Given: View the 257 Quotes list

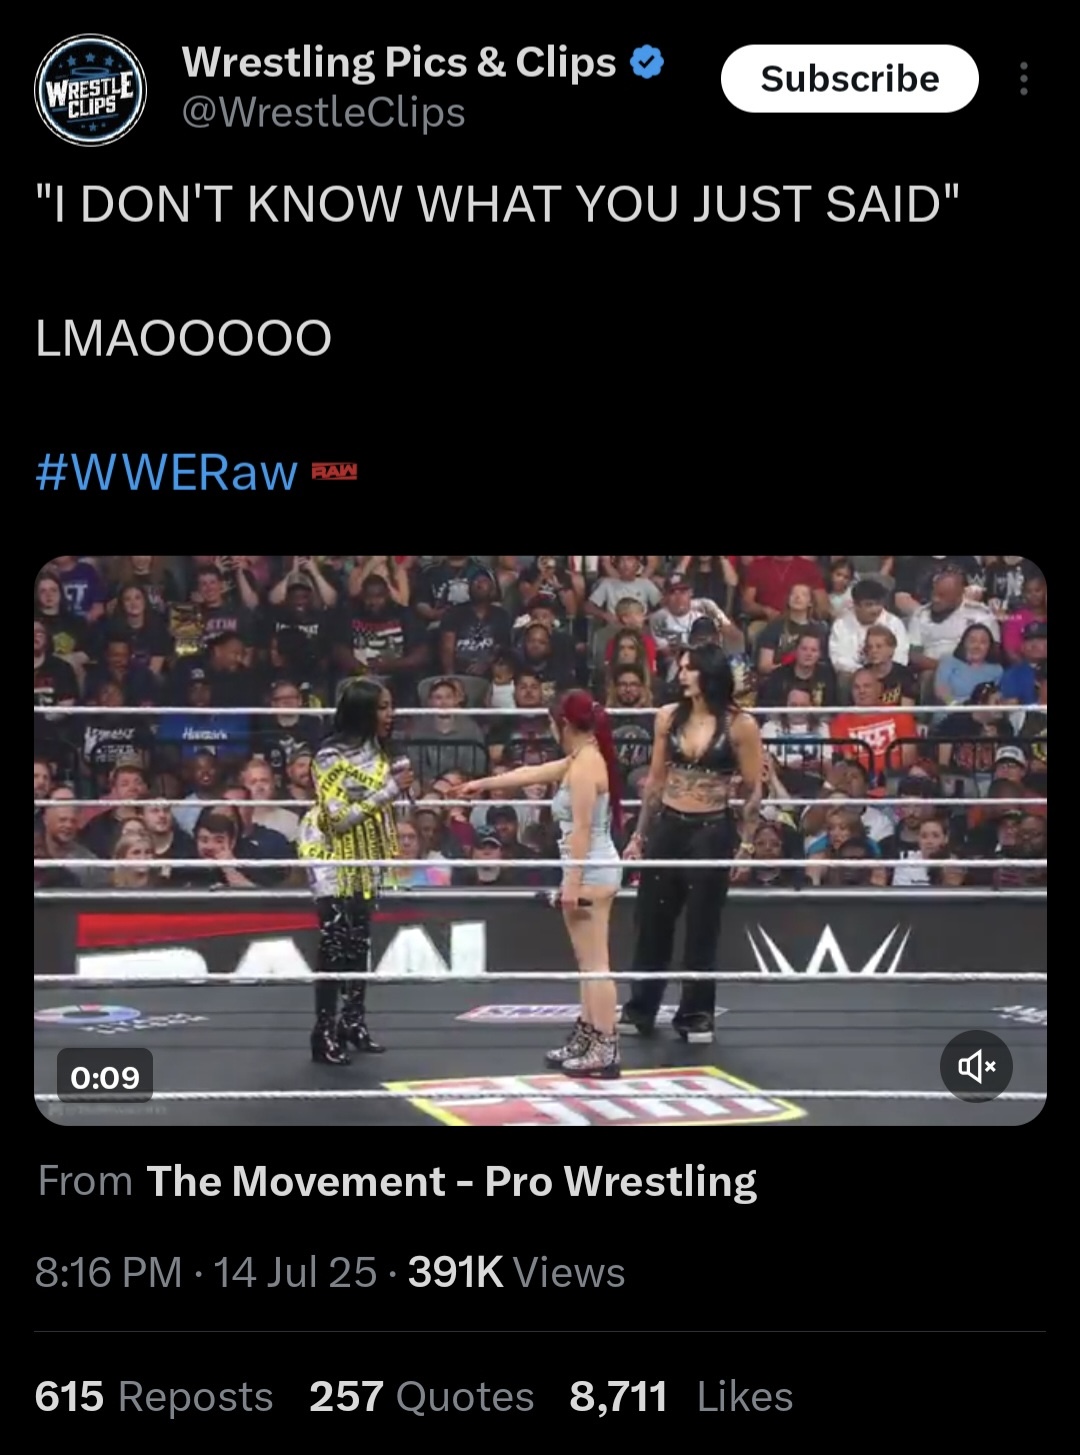Looking at the screenshot, I should click(421, 1396).
